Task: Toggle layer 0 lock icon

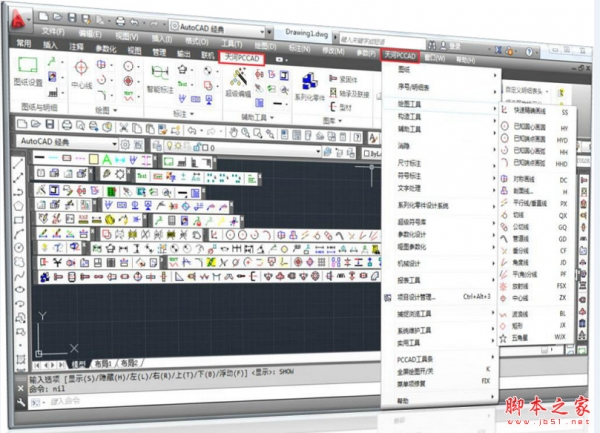Action: coord(197,147)
